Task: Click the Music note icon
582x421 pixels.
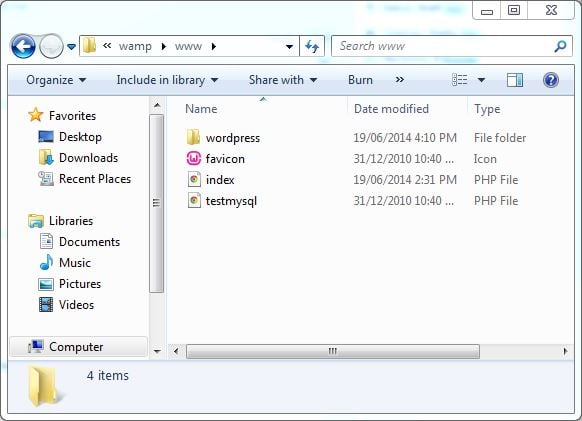Action: (x=46, y=262)
